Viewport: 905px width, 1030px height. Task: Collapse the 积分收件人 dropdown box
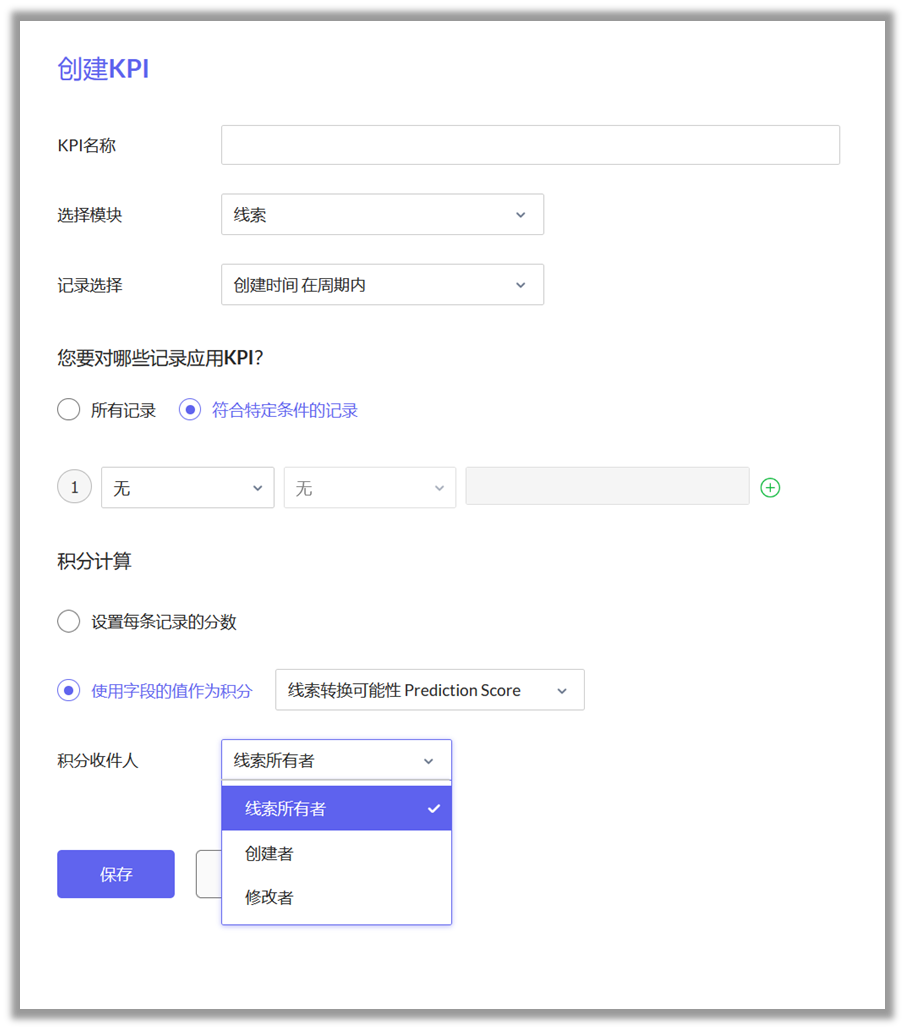click(x=336, y=761)
